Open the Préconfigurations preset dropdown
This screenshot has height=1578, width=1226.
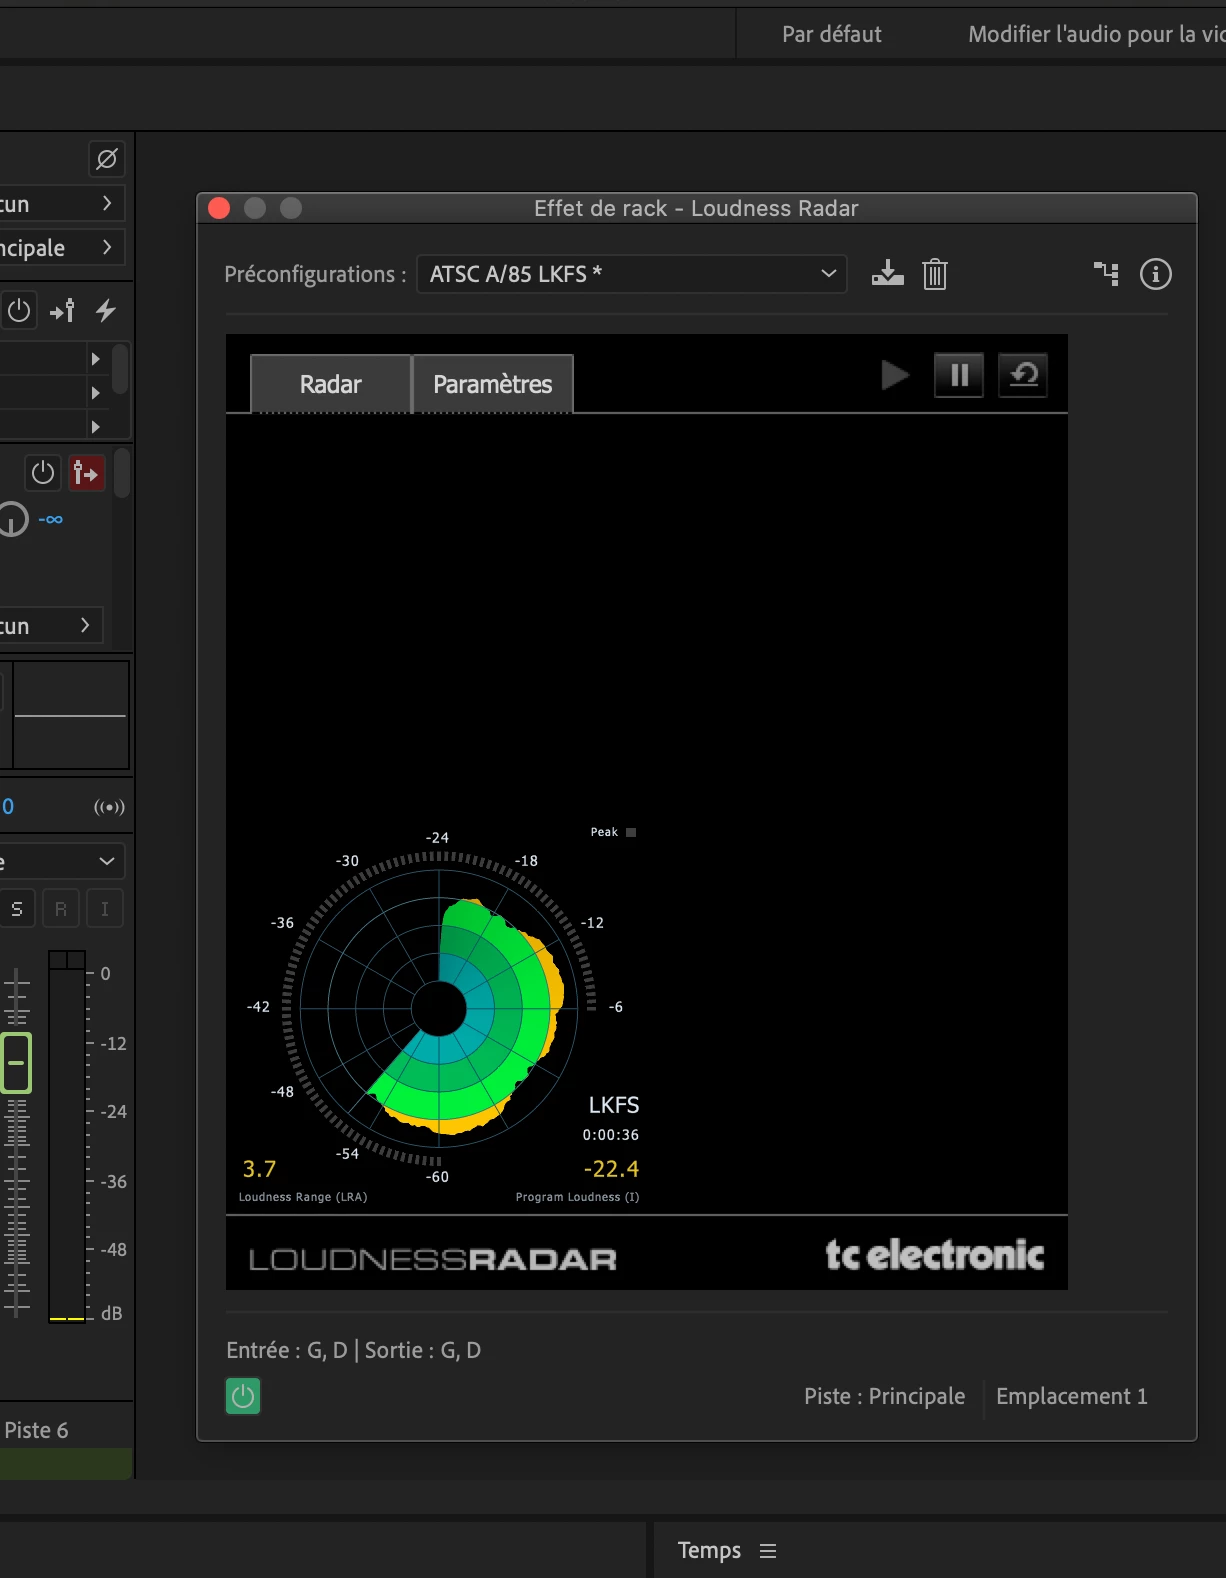click(632, 274)
